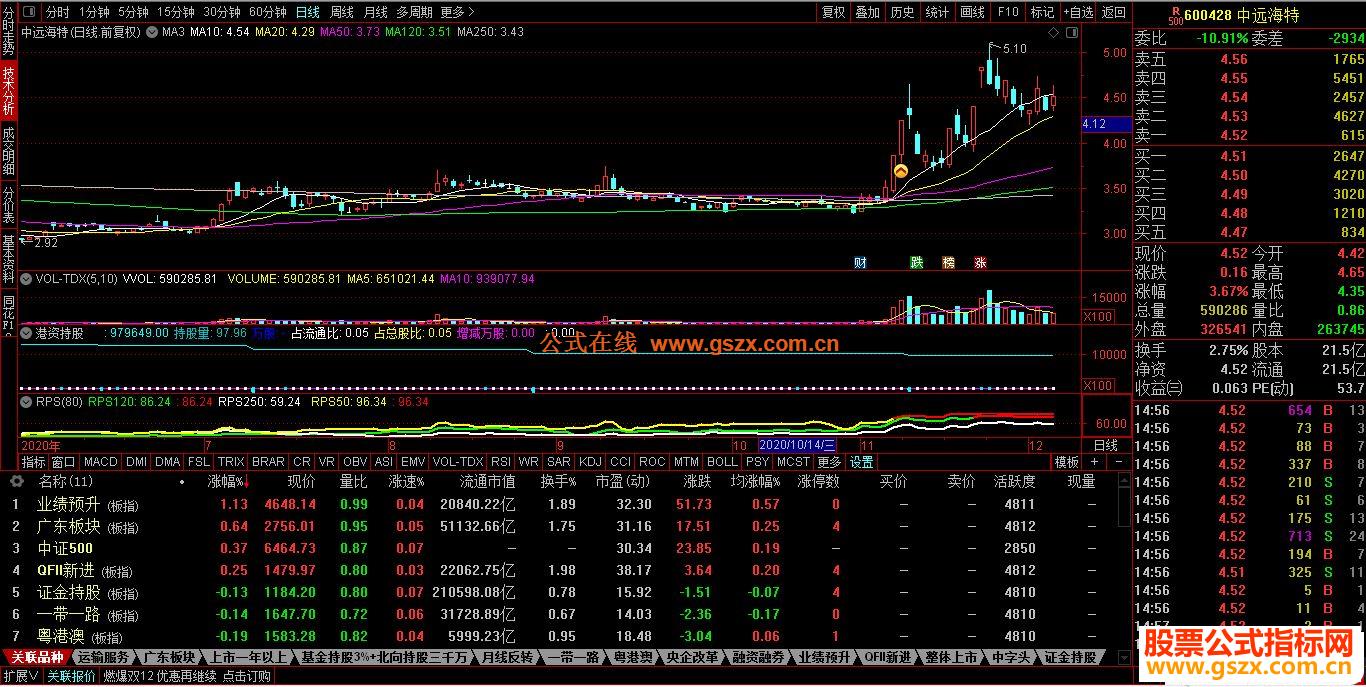1366x687 pixels.
Task: Switch to 1分钟 timeframe
Action: coord(94,12)
